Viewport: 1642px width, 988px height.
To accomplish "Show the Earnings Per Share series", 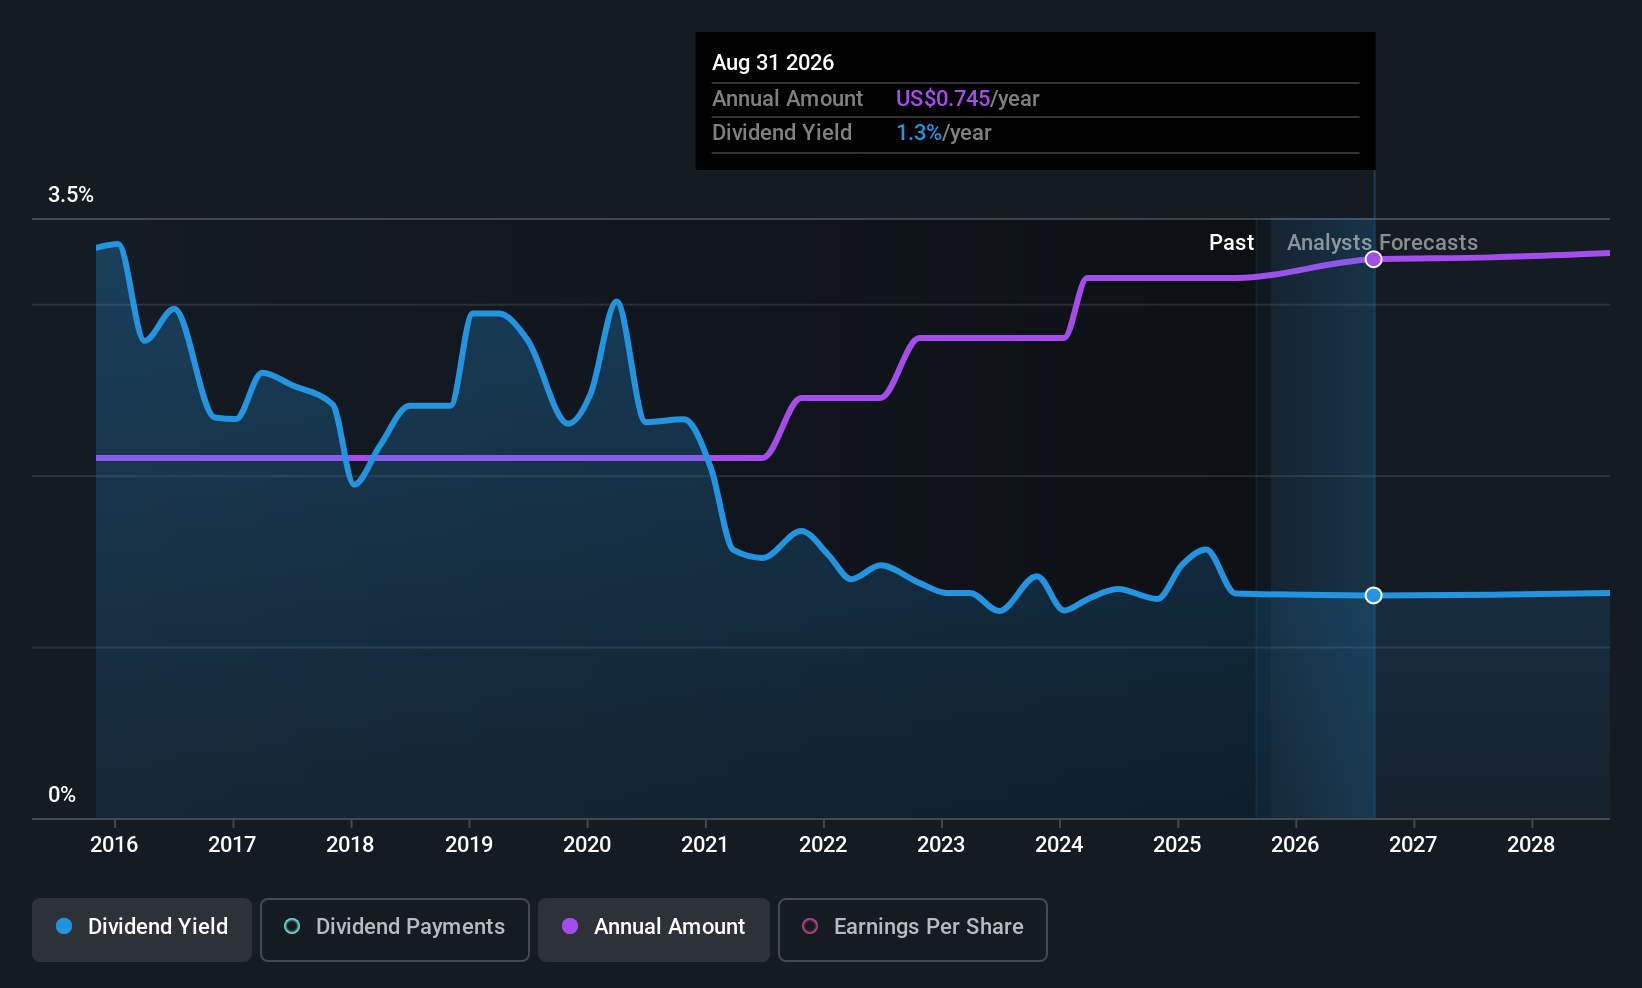I will tap(913, 927).
